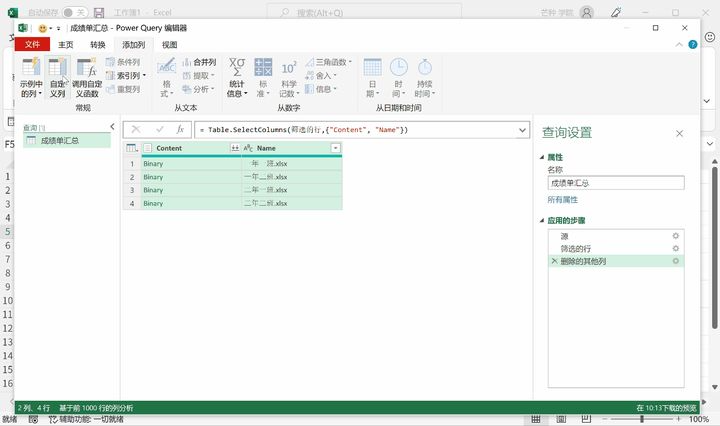Screen dimensions: 720x426
Task: Click Excel vertical scrollbar on right edge
Action: [x=714, y=248]
